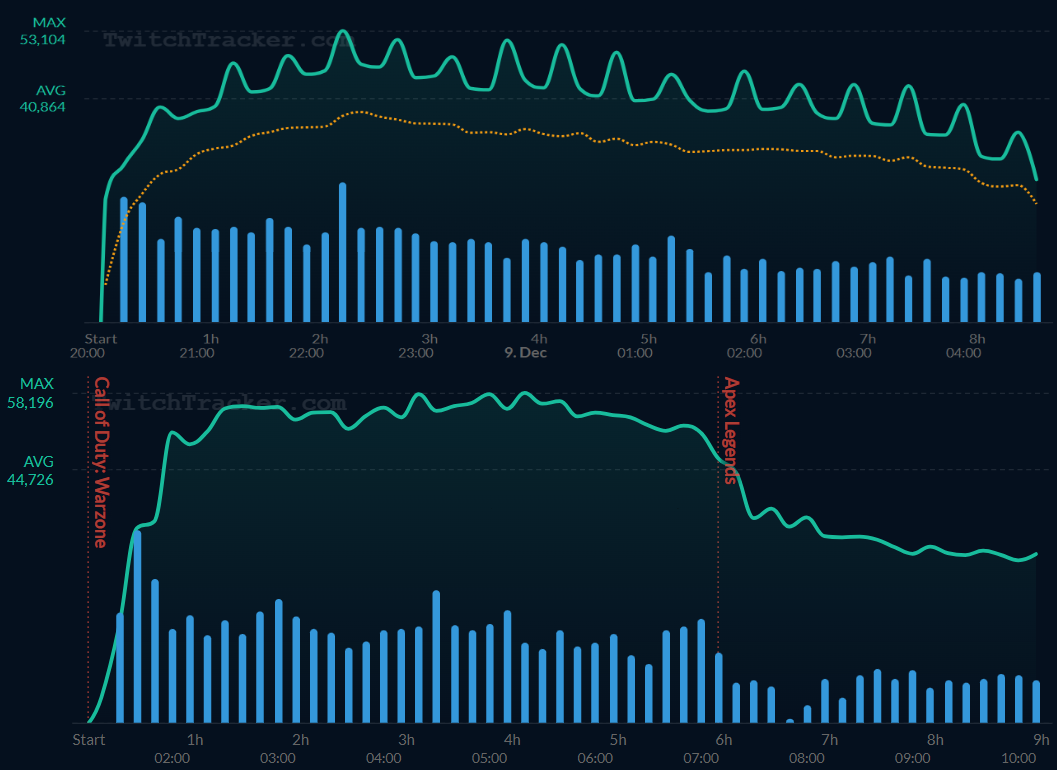
Task: Click the 06:00 time label on bottom chart
Action: tap(596, 759)
